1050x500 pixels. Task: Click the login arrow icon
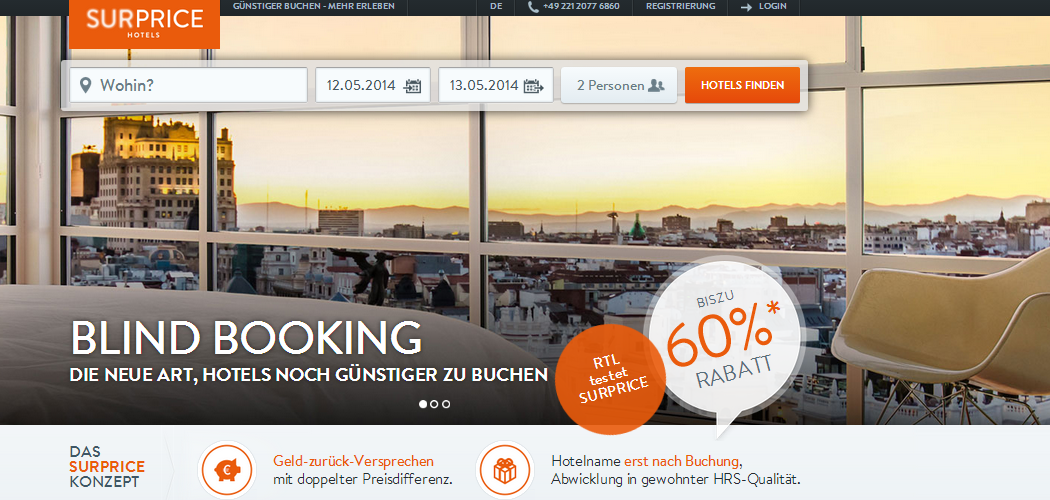pos(746,6)
